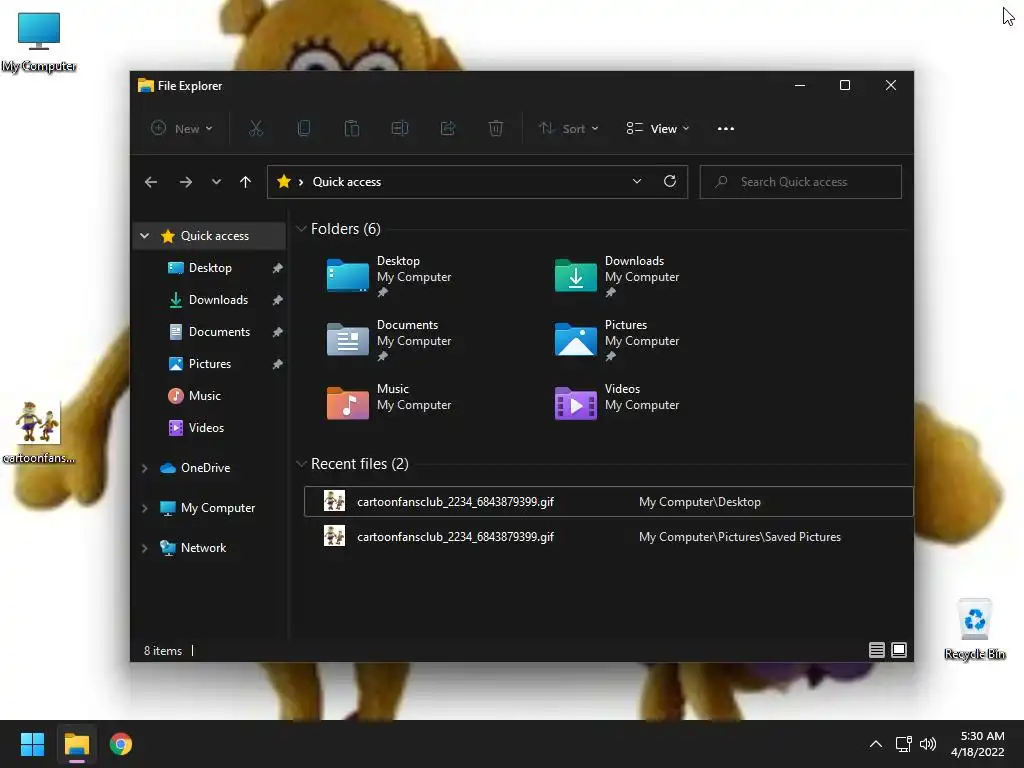This screenshot has height=768, width=1024.
Task: Expand My Computer tree node
Action: (x=145, y=507)
